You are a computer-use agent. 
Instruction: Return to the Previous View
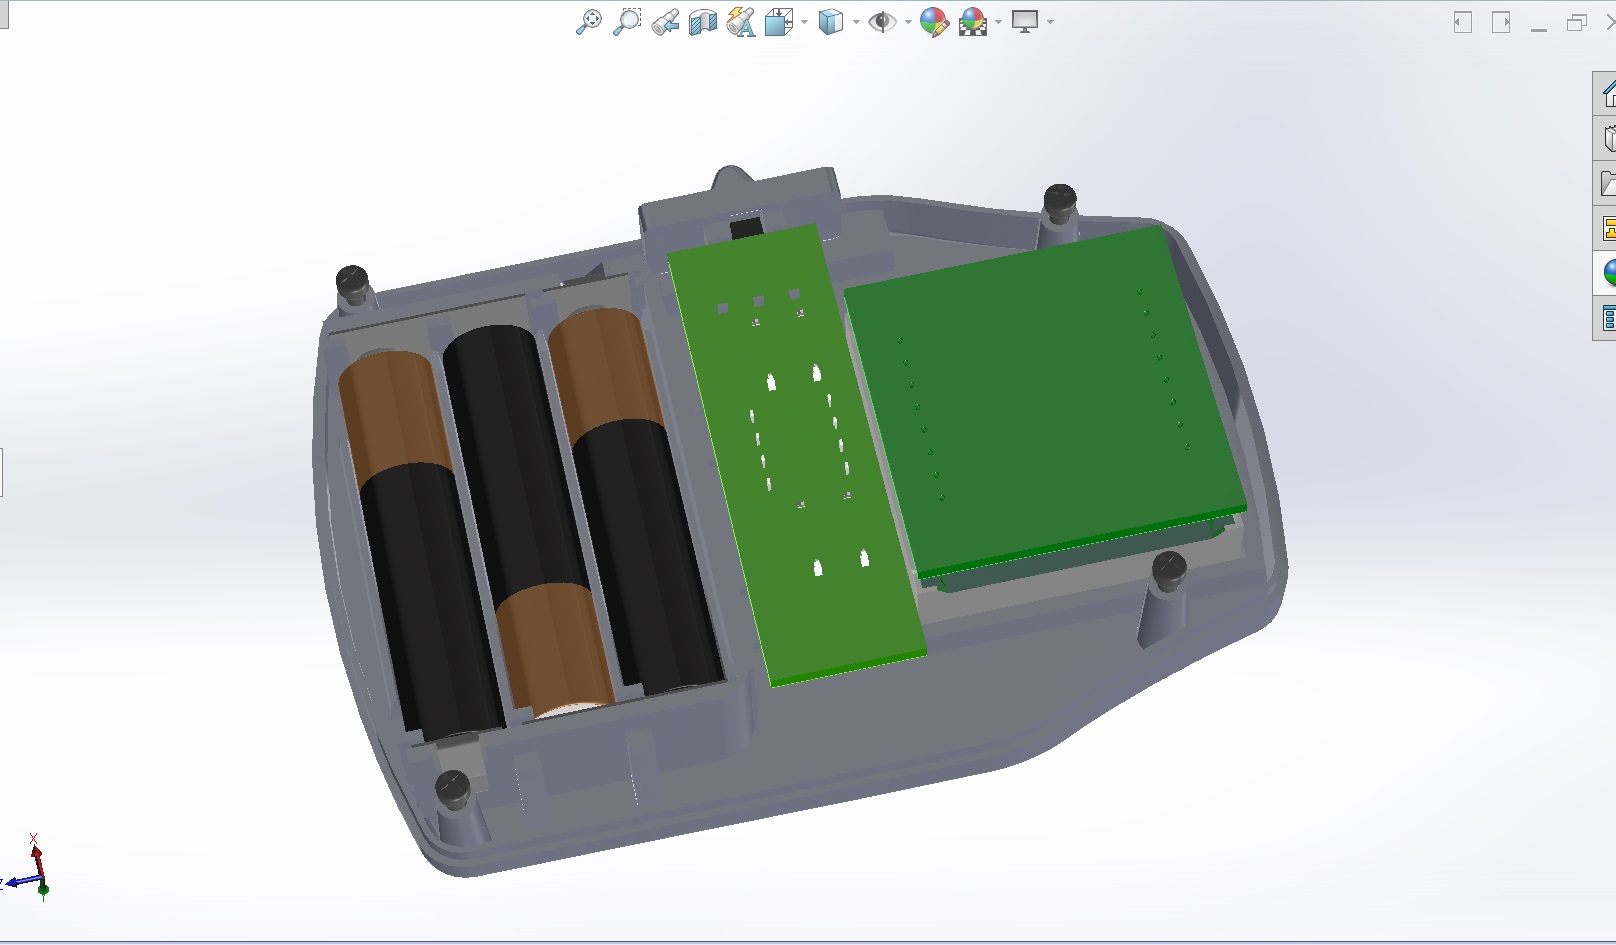(665, 22)
